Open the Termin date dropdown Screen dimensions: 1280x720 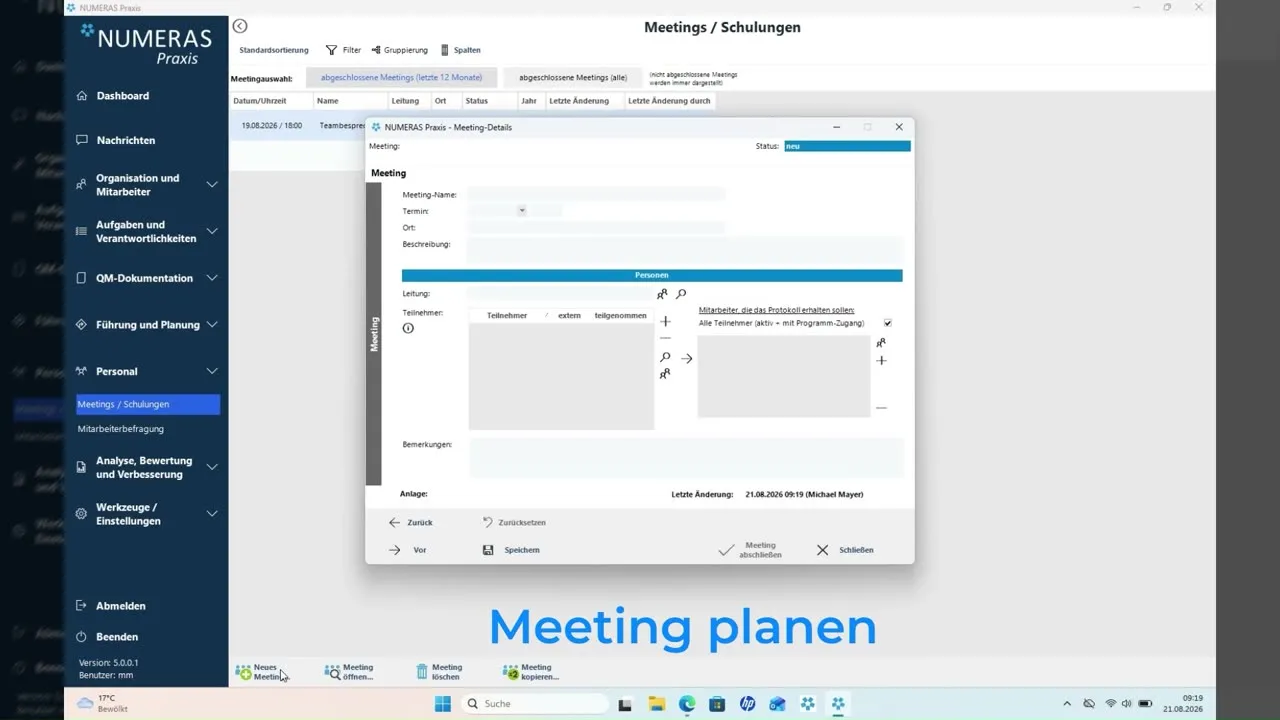(x=521, y=210)
